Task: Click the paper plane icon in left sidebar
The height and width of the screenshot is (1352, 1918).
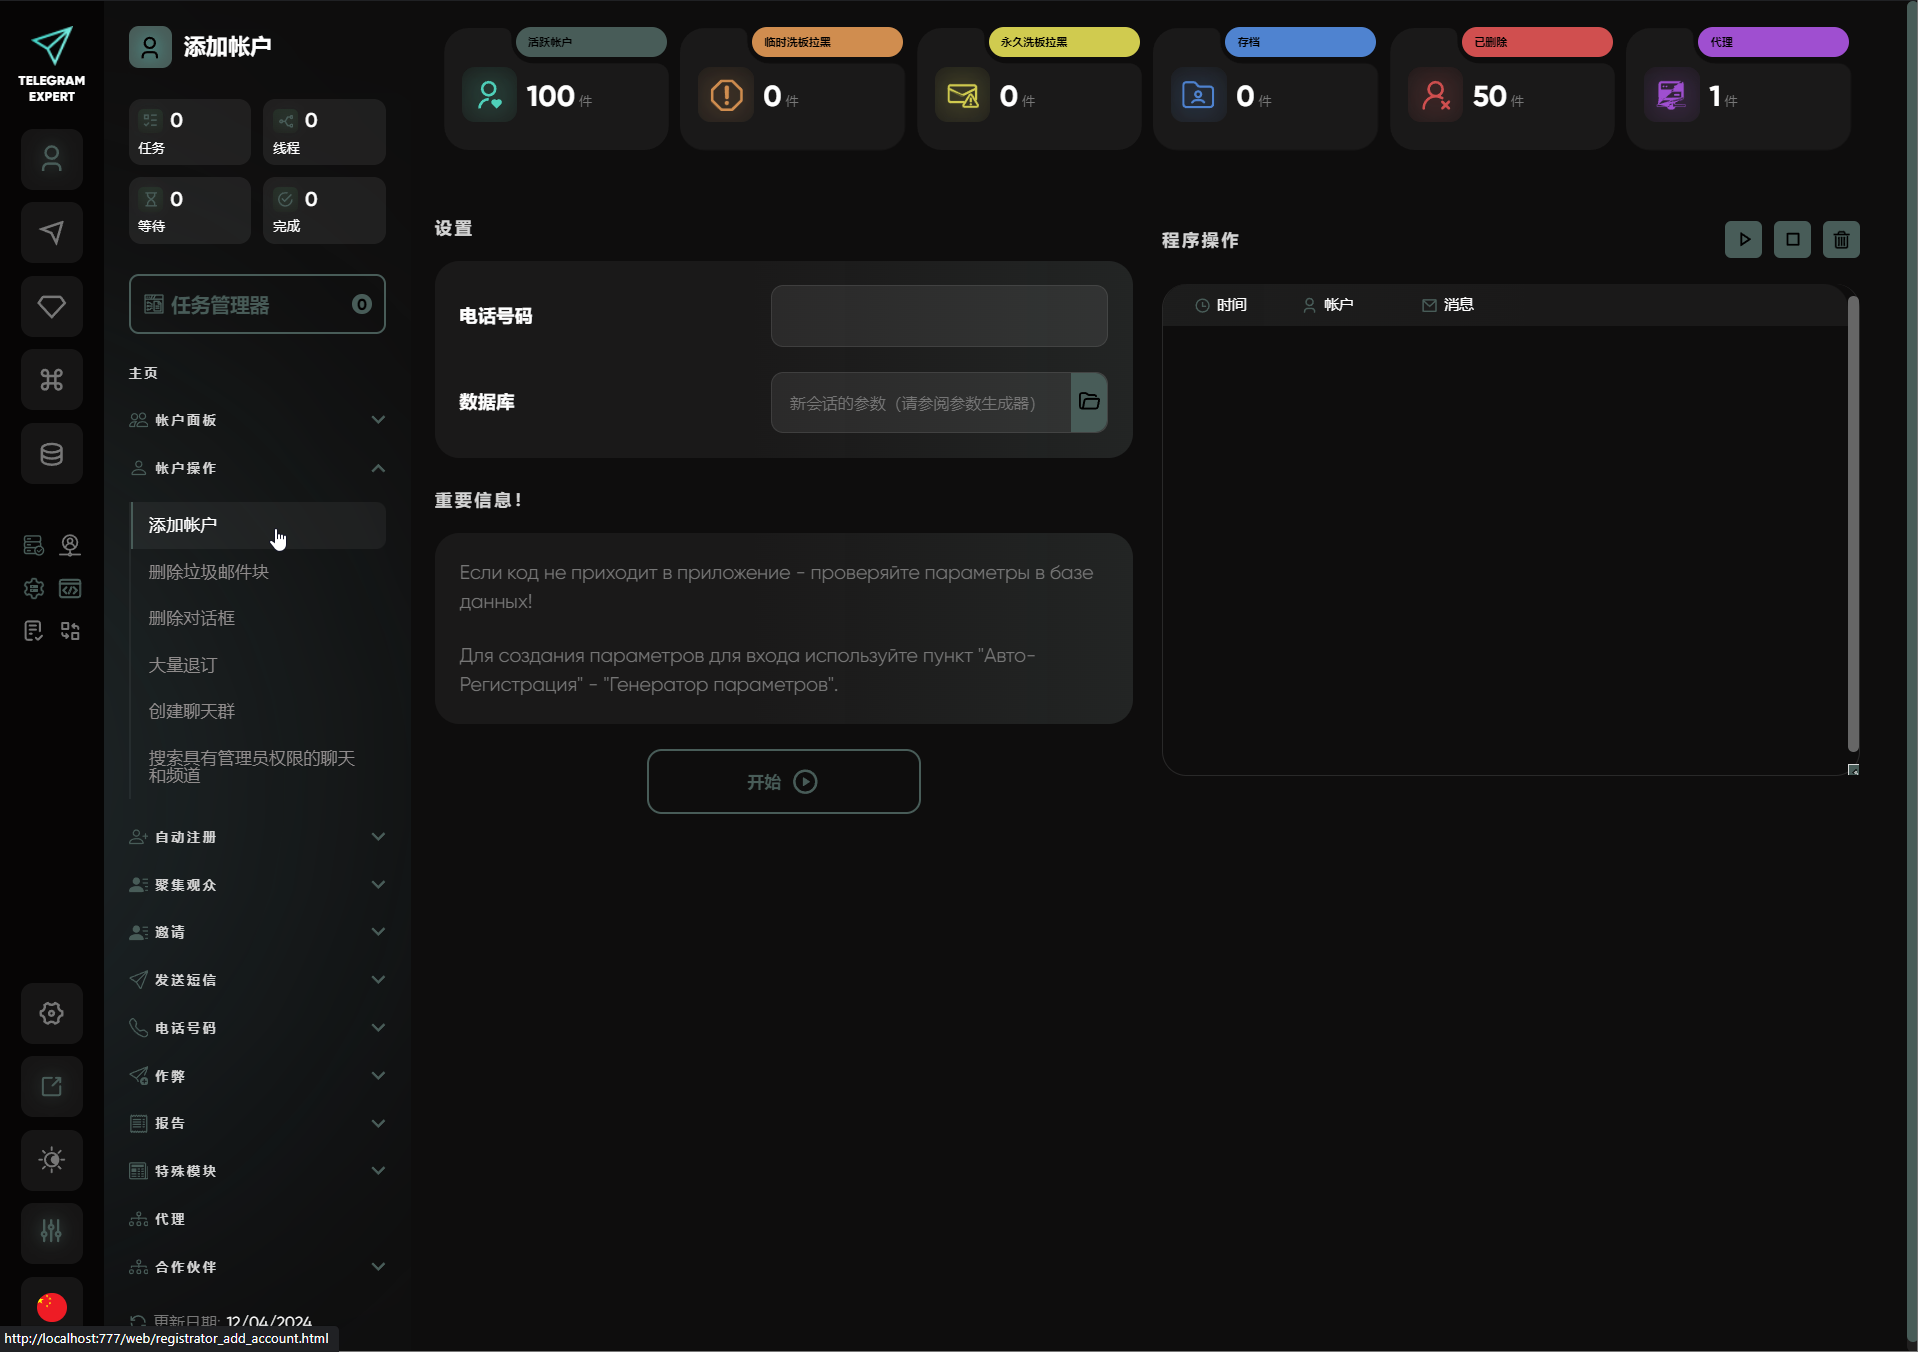Action: point(52,233)
